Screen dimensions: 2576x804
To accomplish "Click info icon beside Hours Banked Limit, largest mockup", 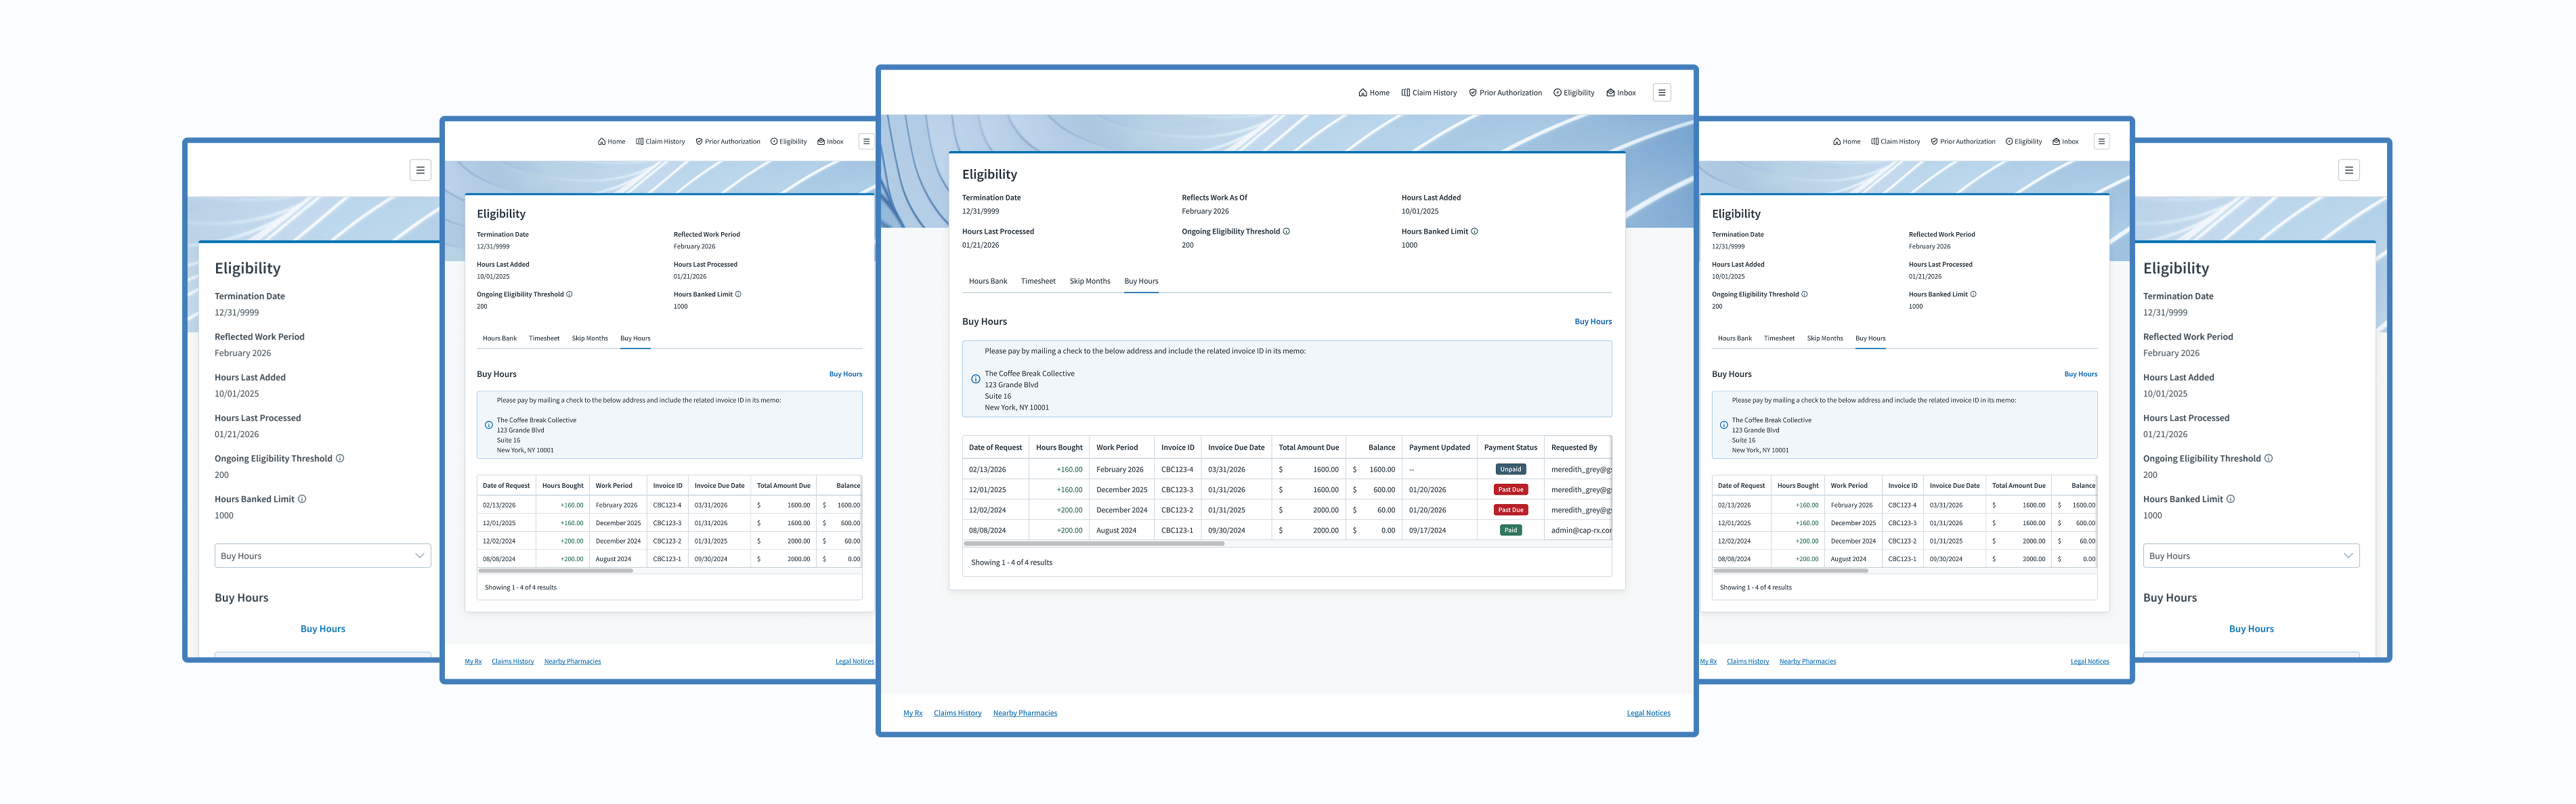I will point(1474,231).
